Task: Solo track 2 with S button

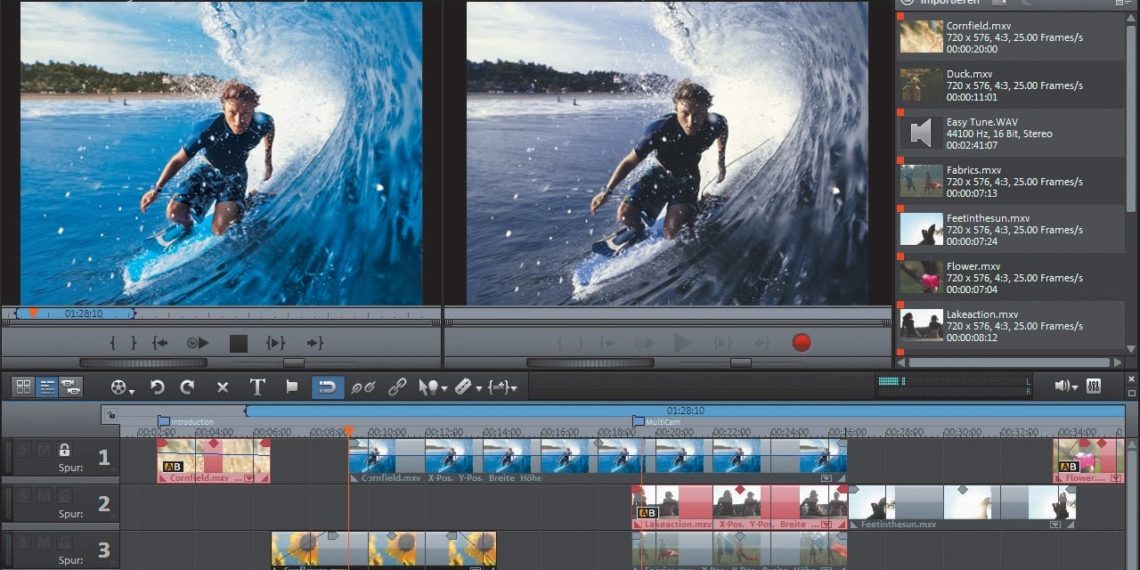Action: point(23,496)
